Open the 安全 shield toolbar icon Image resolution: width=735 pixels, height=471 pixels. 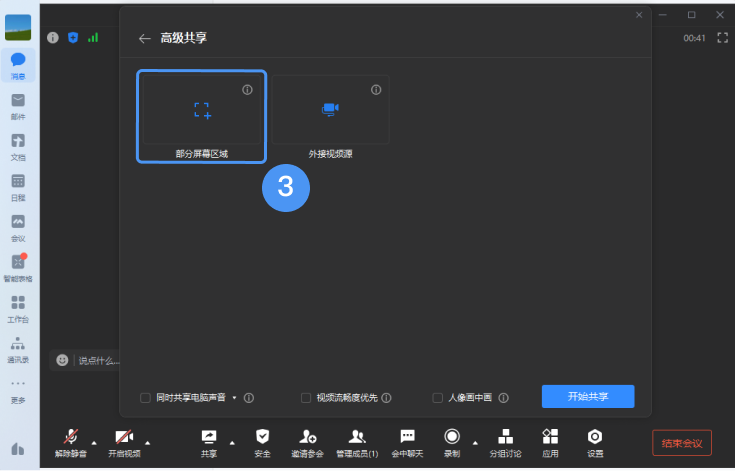click(262, 443)
